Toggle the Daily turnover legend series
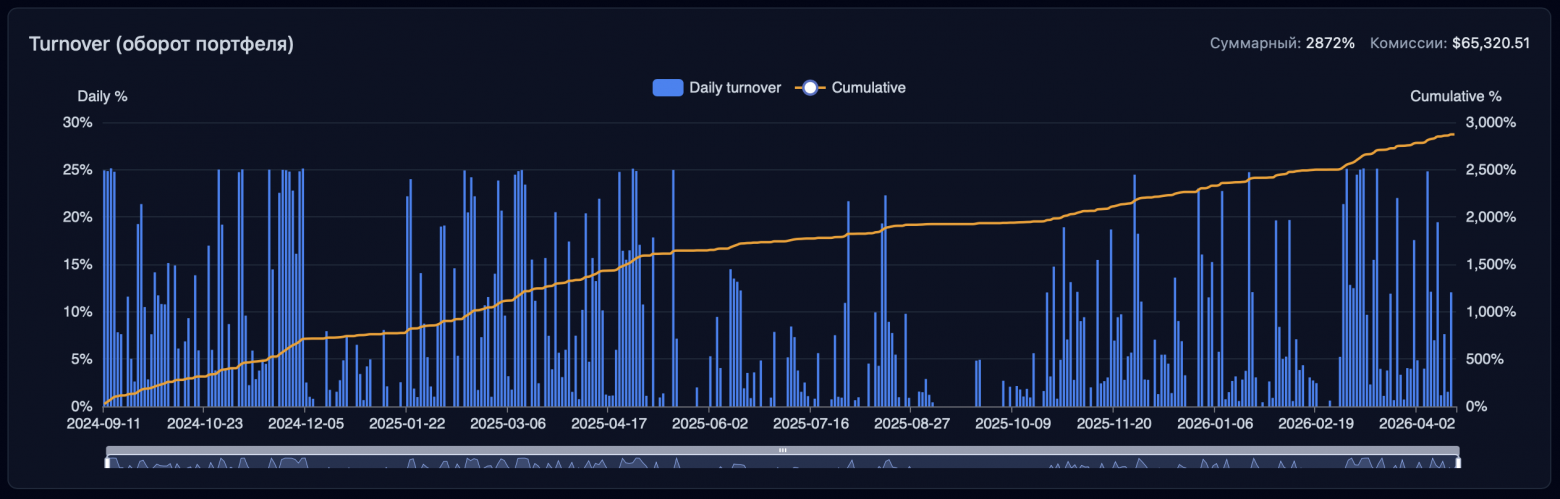The width and height of the screenshot is (1560, 499). tap(717, 88)
